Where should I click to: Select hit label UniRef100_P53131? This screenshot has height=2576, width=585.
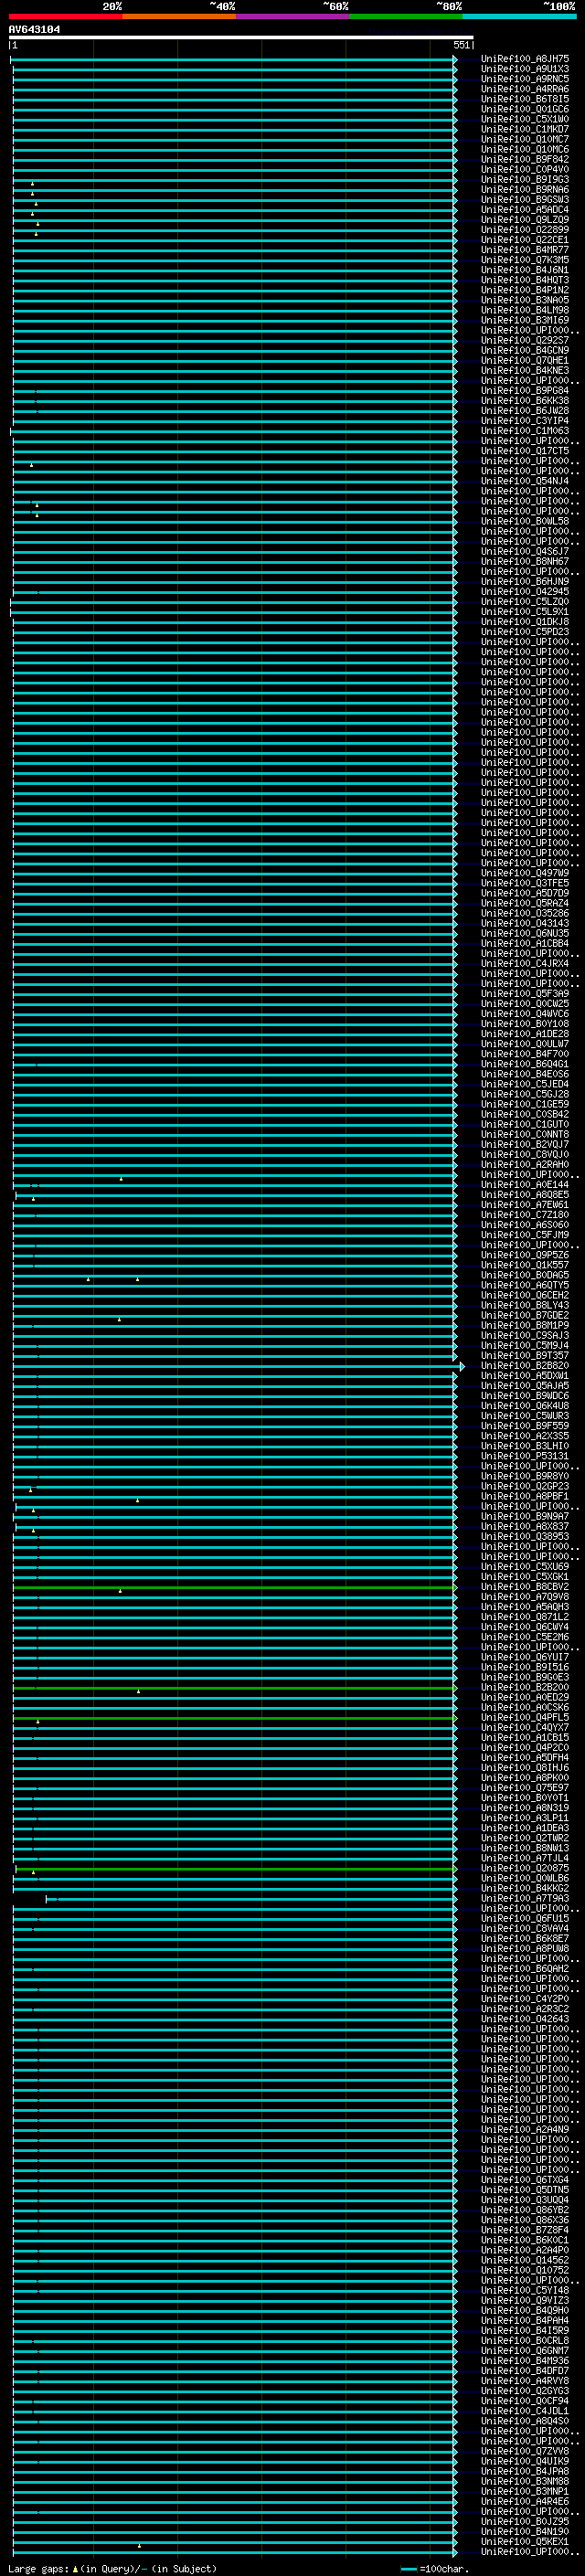[x=524, y=1456]
